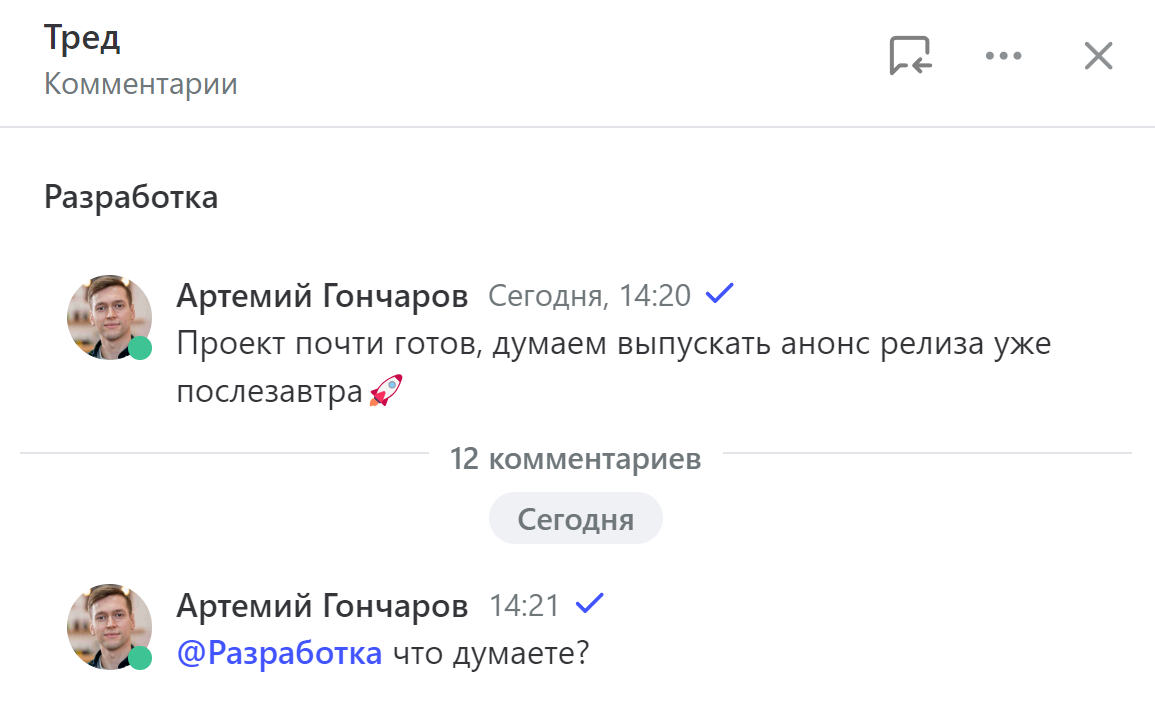Click Артемий Гончаров's avatar on the first message
The image size is (1155, 711).
[x=109, y=317]
